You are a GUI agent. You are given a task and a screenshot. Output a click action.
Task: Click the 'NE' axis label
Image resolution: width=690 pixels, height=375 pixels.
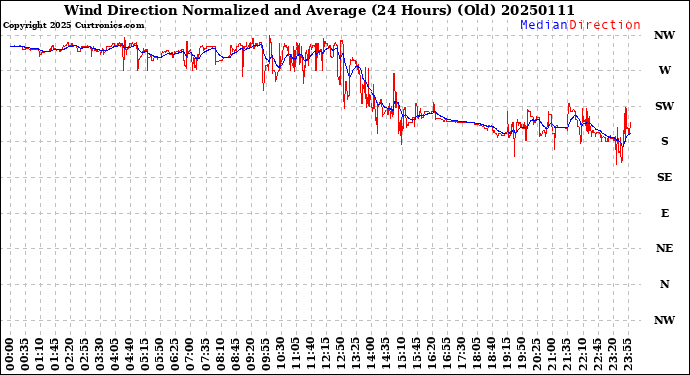(664, 249)
